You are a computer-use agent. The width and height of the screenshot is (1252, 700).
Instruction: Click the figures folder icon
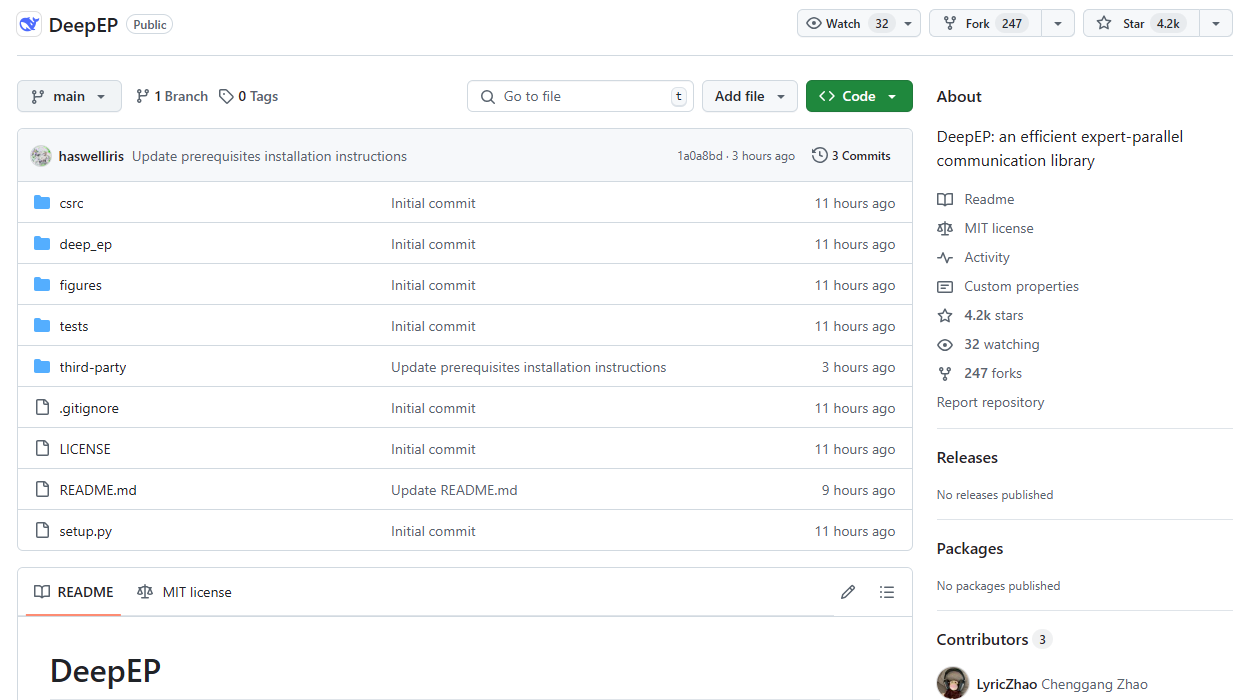pos(42,285)
